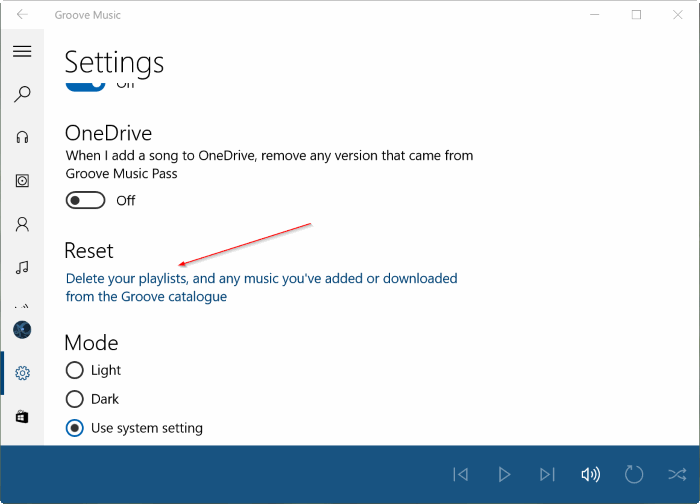Click the Delete your playlists reset link

(262, 287)
